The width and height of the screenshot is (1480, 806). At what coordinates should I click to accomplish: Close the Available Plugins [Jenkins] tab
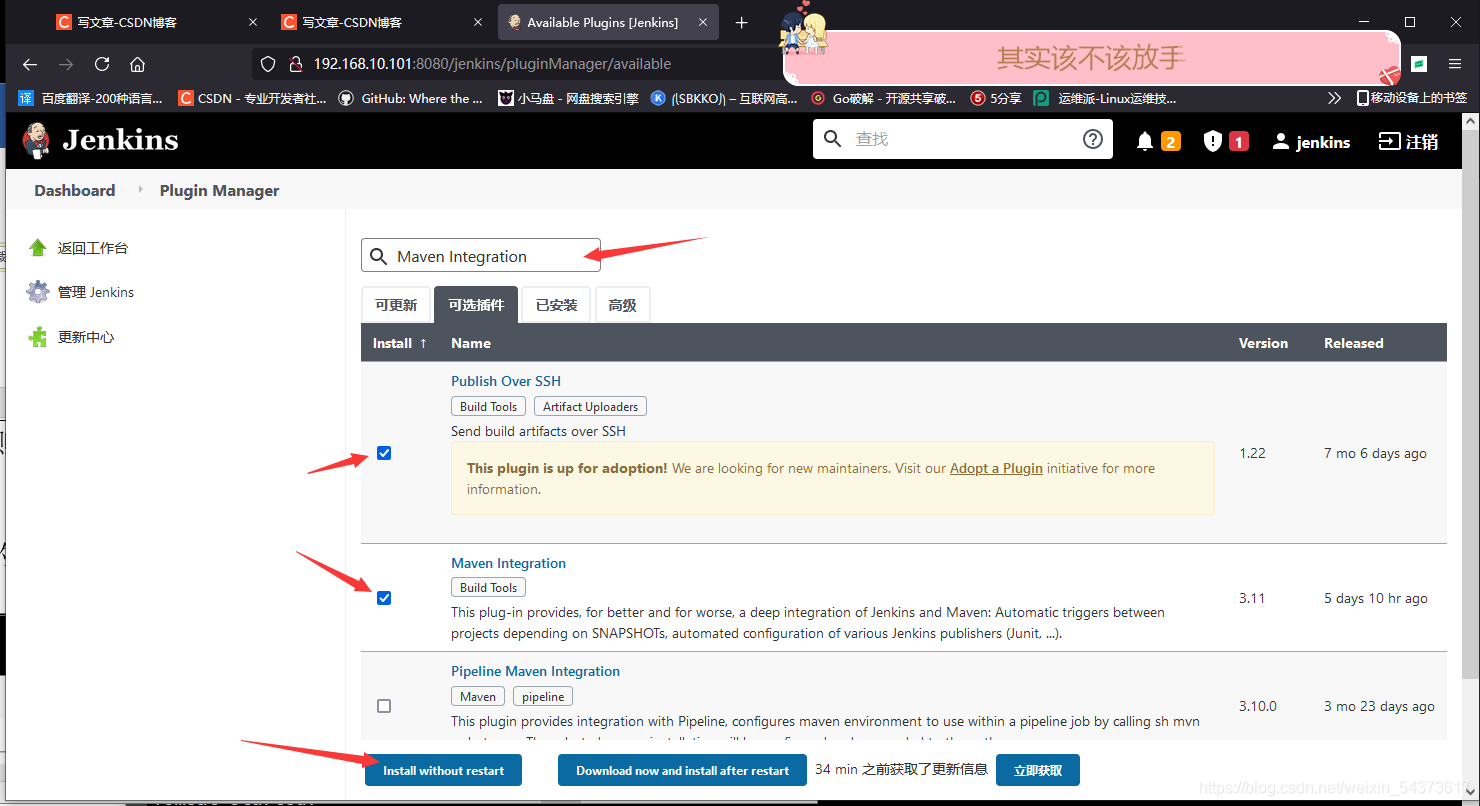[703, 22]
